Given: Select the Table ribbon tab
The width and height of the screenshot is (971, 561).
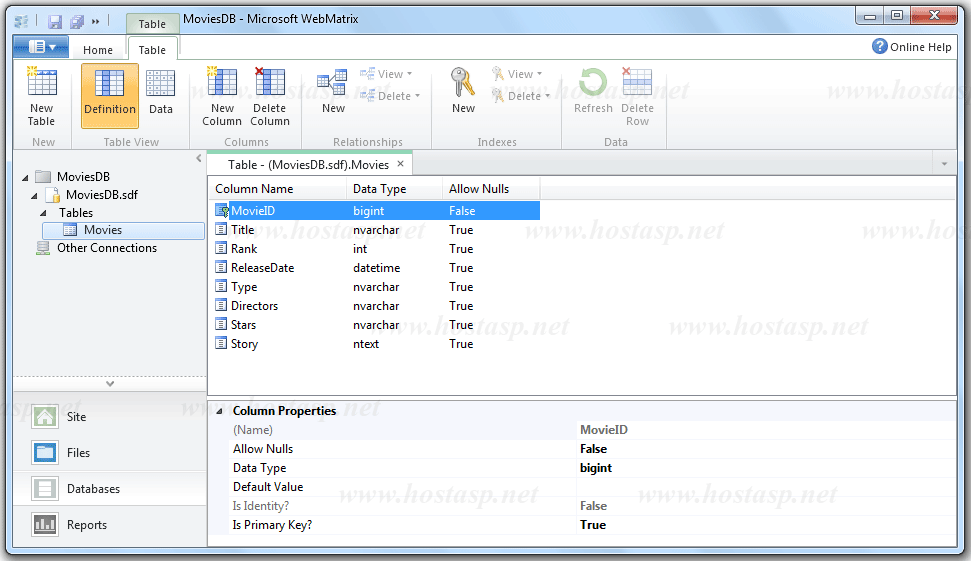Looking at the screenshot, I should (x=152, y=50).
